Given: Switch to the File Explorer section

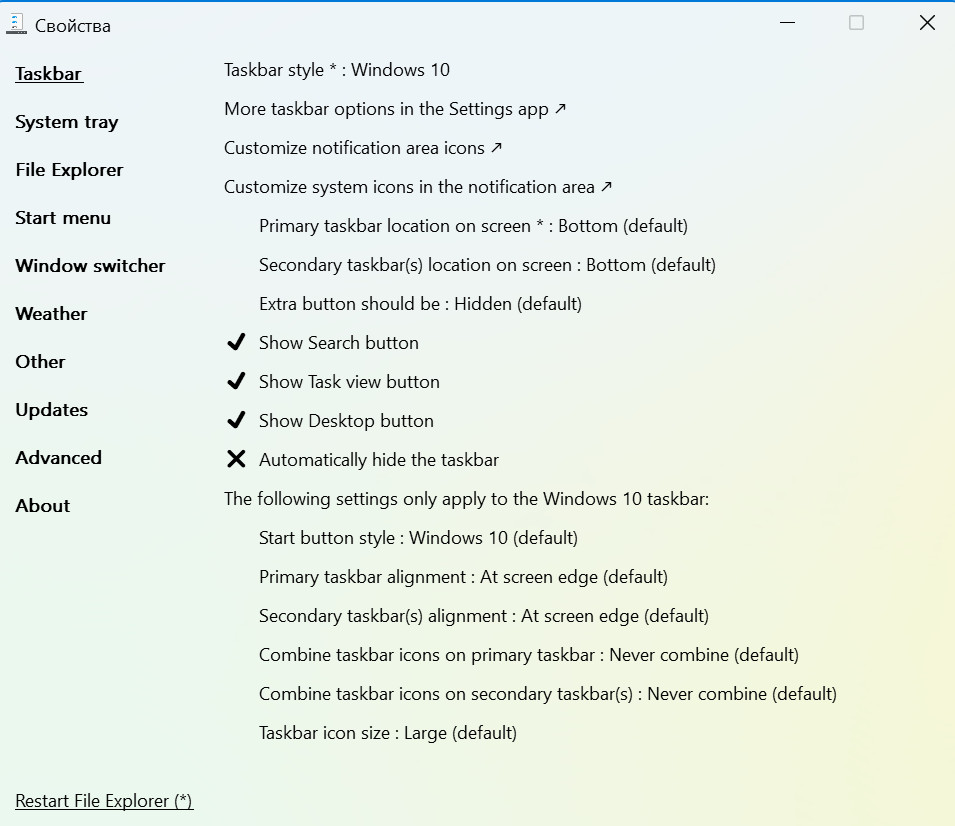Looking at the screenshot, I should 69,170.
